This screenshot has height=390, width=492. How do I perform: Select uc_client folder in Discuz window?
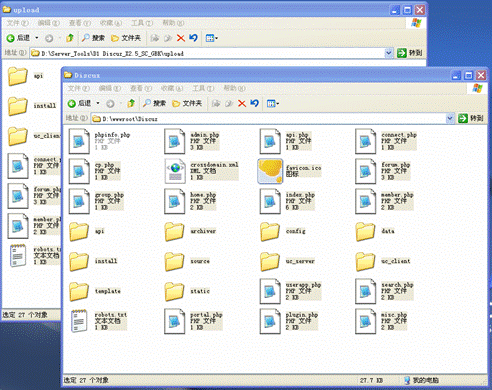click(x=366, y=261)
